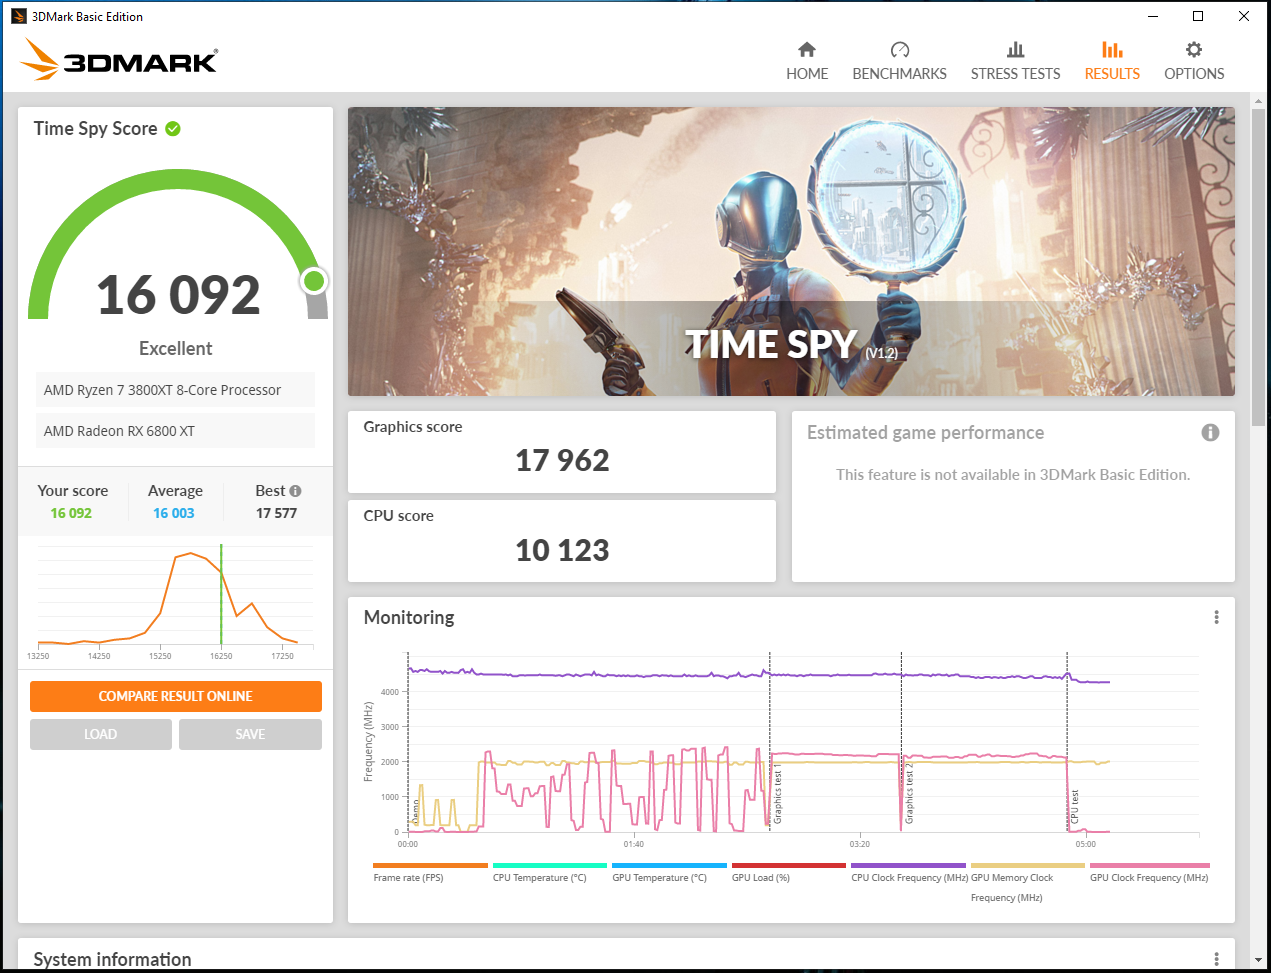Click AMD Ryzen 7 3800XT processor text
This screenshot has width=1271, height=973.
point(162,390)
